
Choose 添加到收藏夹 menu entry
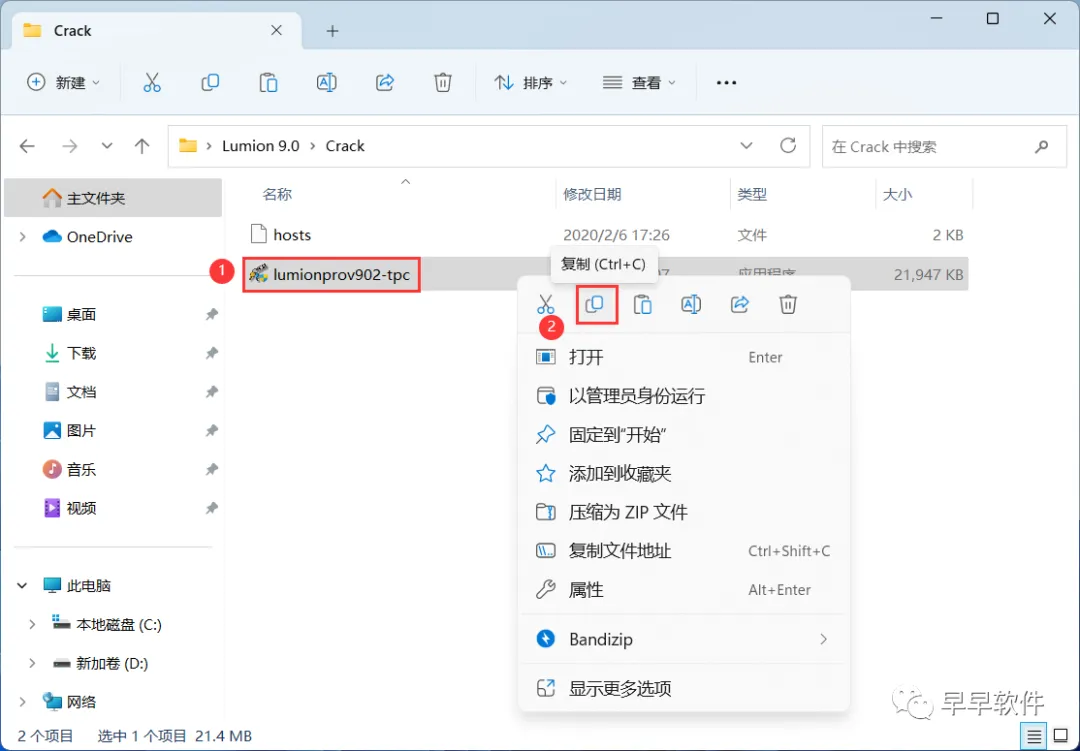point(683,473)
